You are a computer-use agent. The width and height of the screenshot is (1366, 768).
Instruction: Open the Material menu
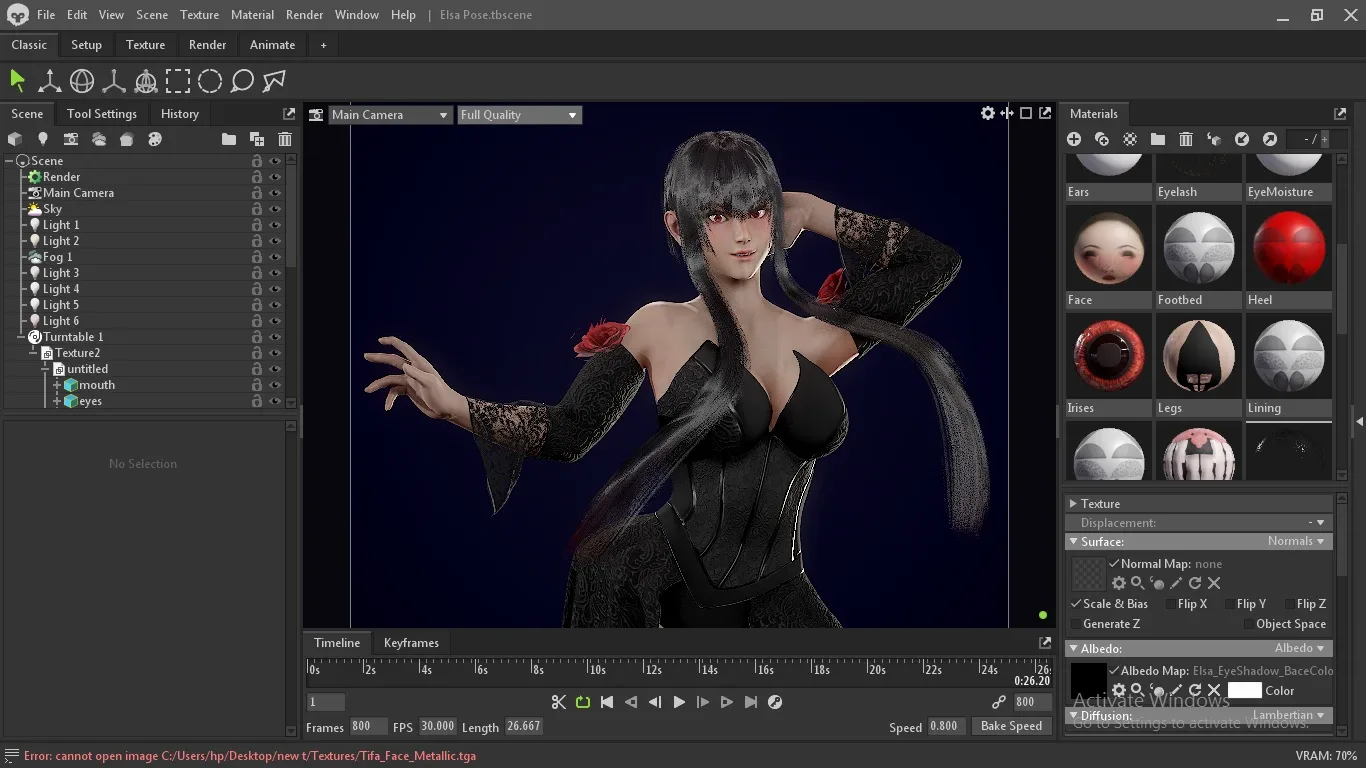252,15
